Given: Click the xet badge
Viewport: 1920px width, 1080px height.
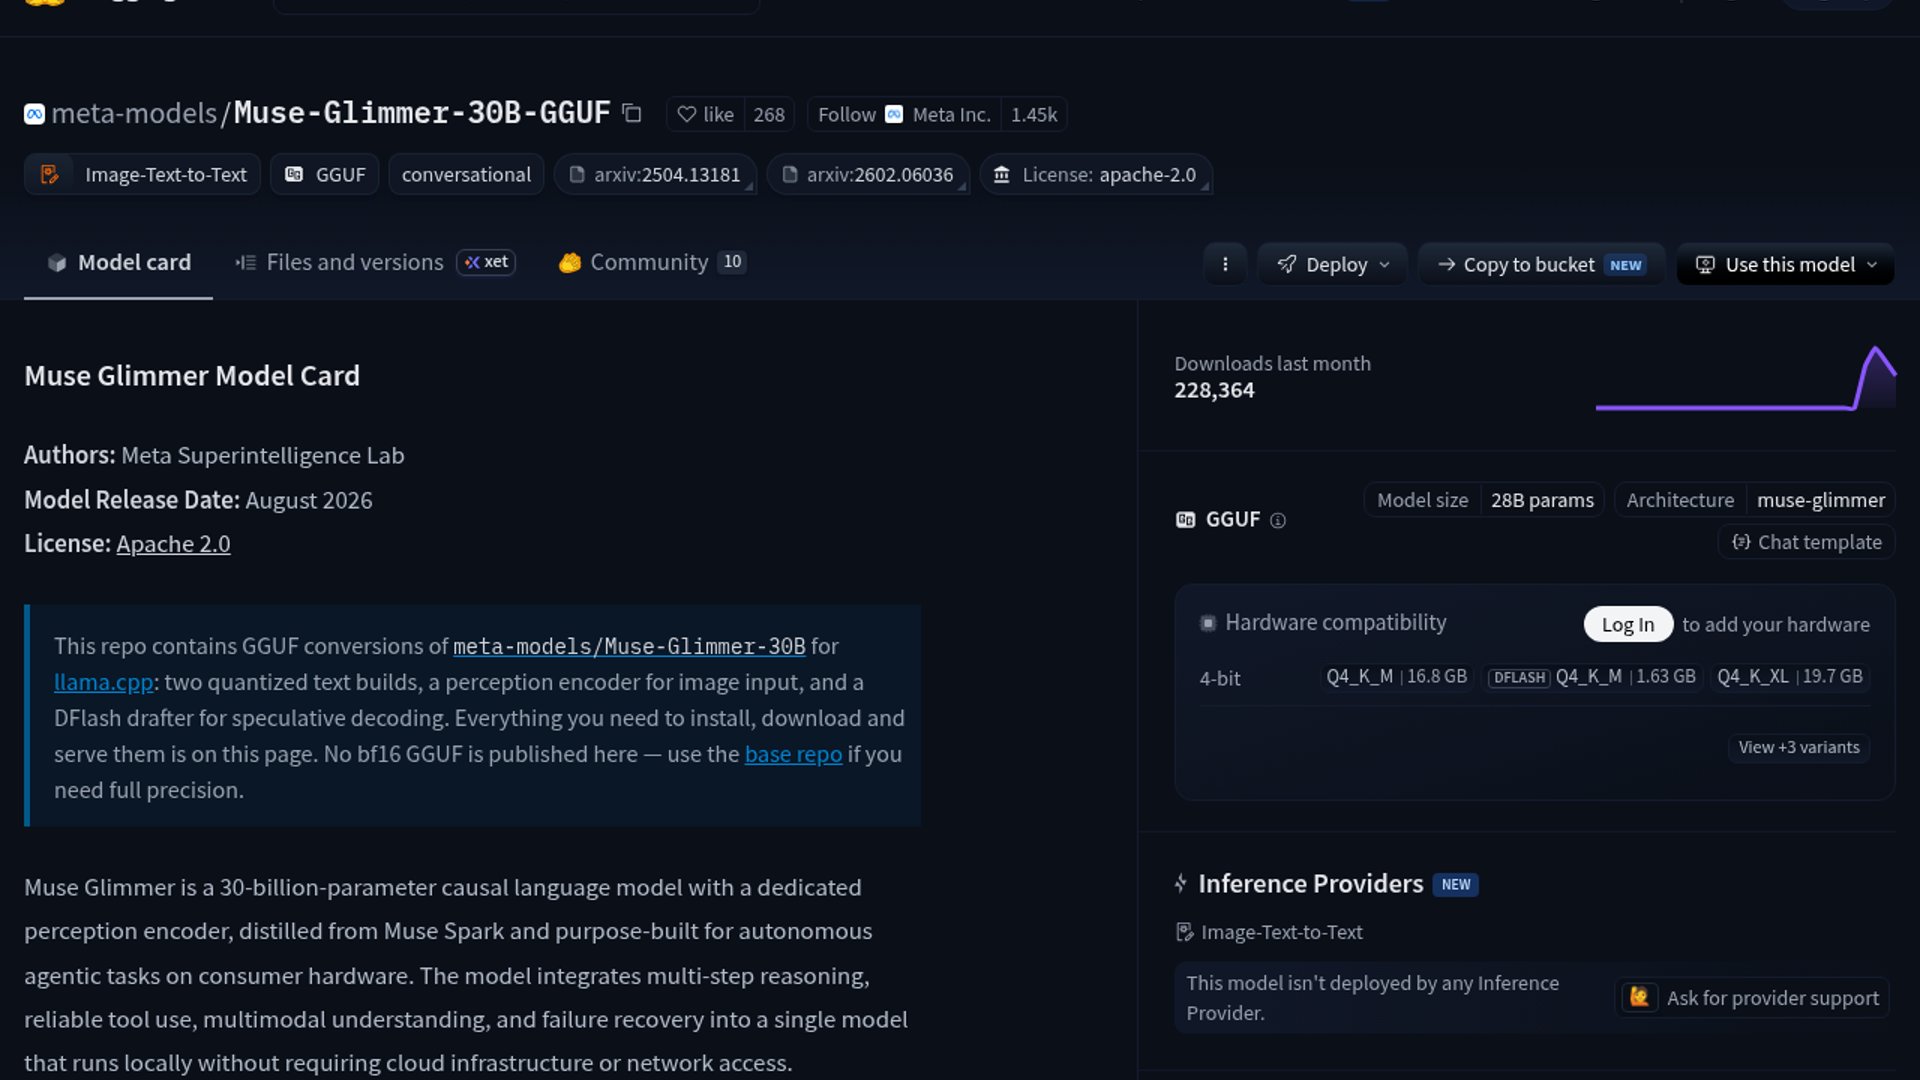Looking at the screenshot, I should point(486,262).
